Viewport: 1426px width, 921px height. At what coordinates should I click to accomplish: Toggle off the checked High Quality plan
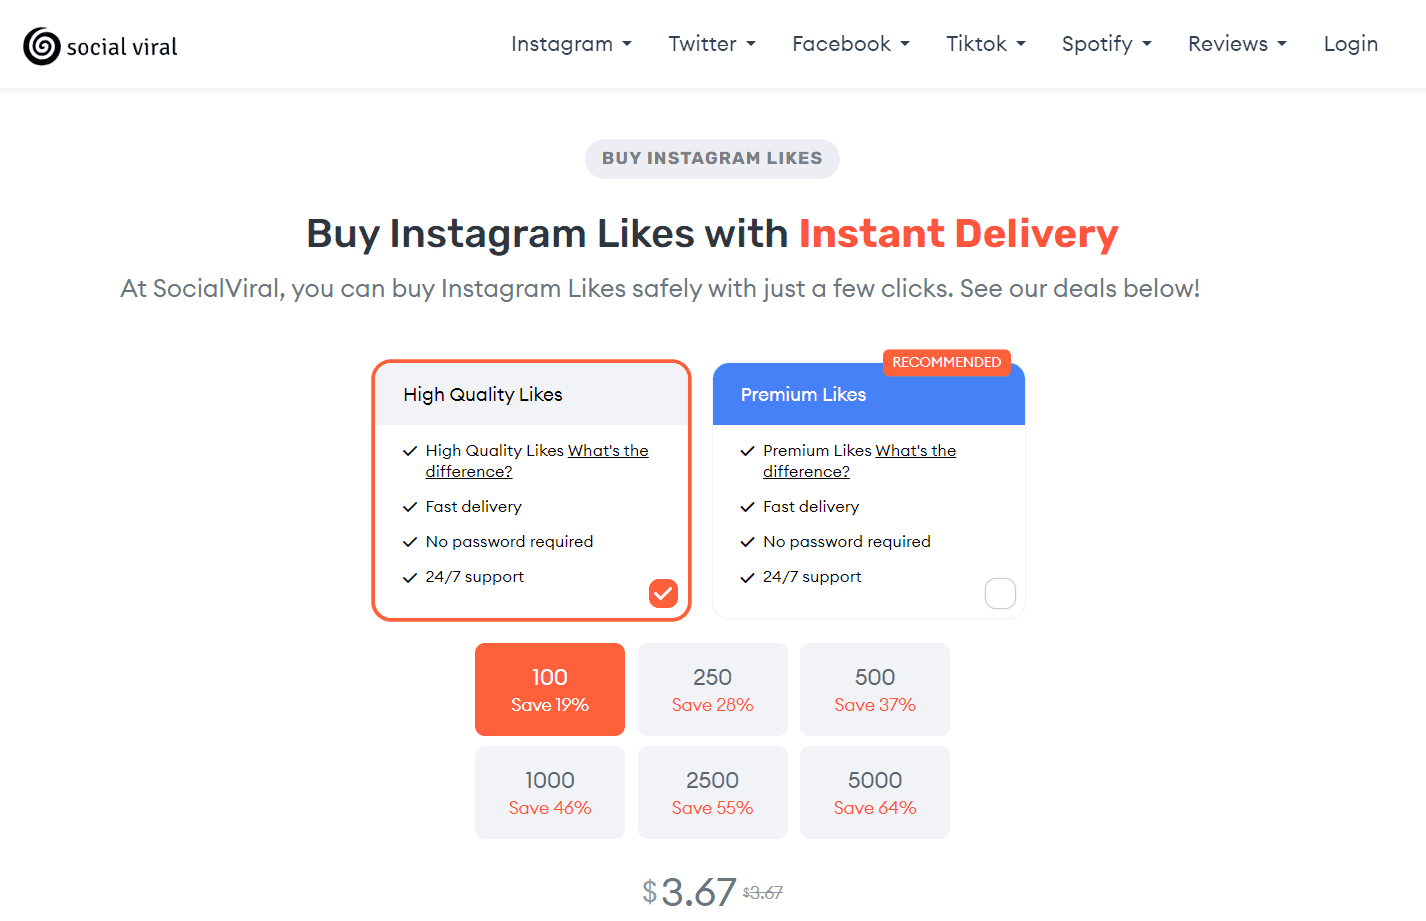[x=662, y=593]
